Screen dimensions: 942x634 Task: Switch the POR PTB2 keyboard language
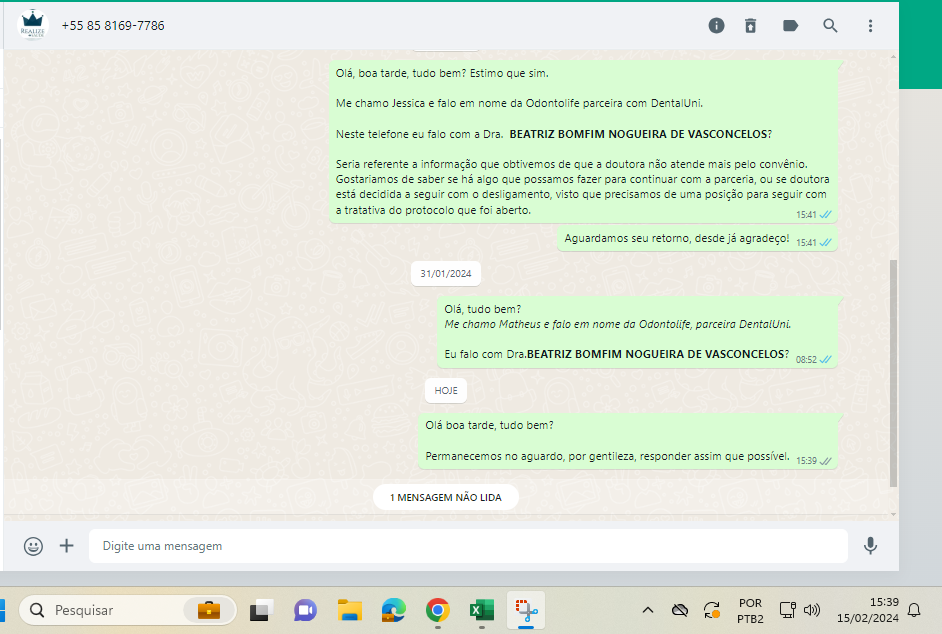click(750, 610)
